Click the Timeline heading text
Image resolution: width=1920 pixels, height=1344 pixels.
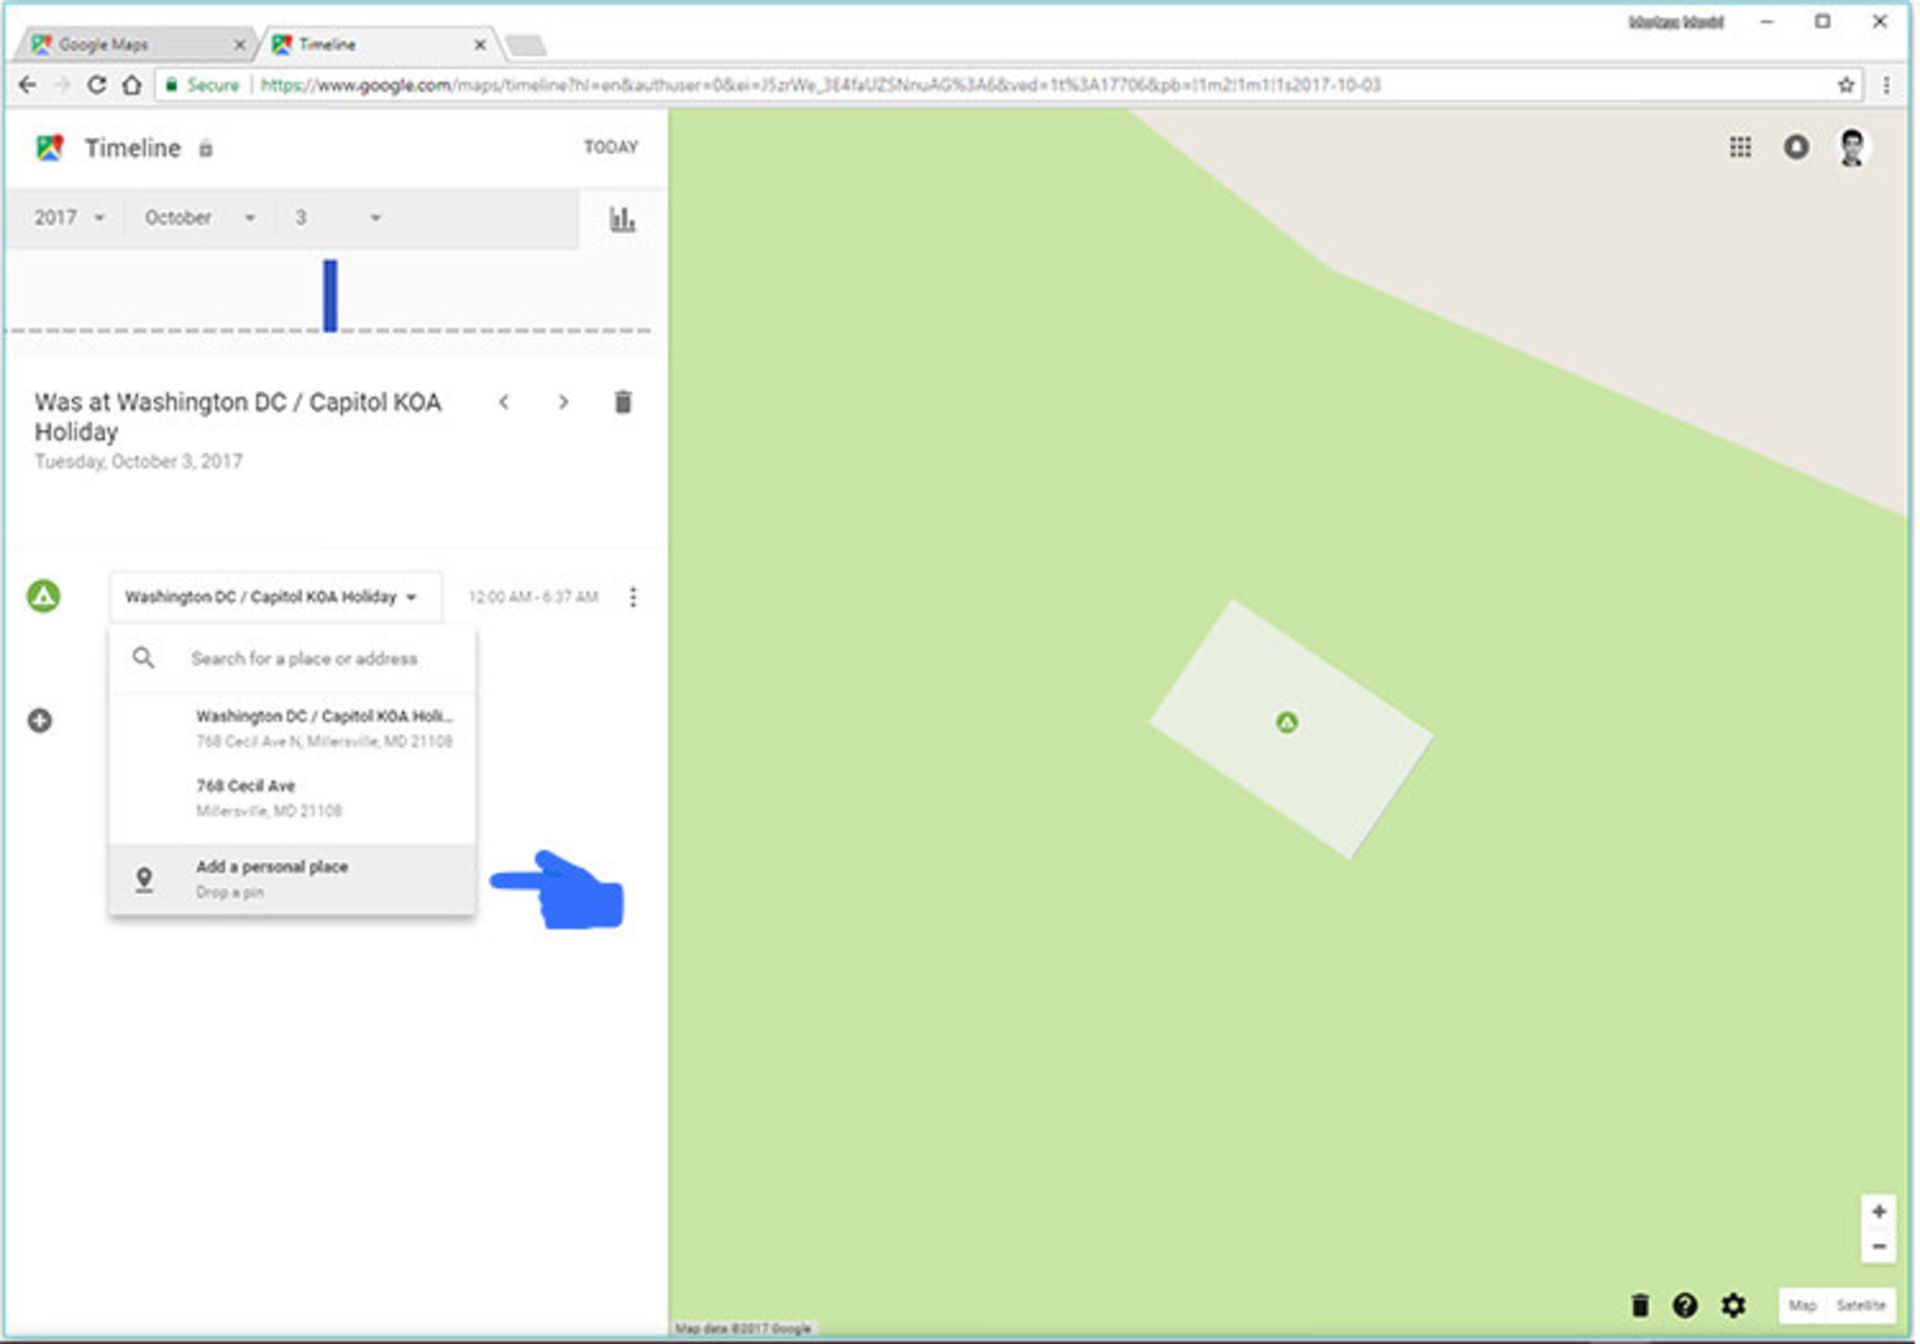(x=133, y=148)
